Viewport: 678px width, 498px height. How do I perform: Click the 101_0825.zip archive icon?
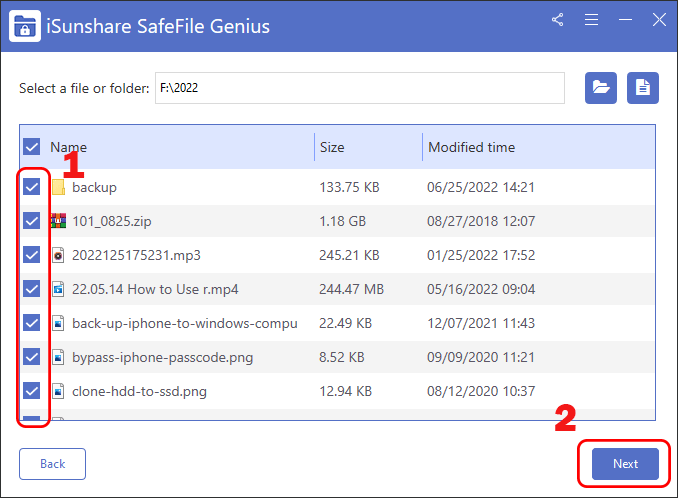point(58,221)
